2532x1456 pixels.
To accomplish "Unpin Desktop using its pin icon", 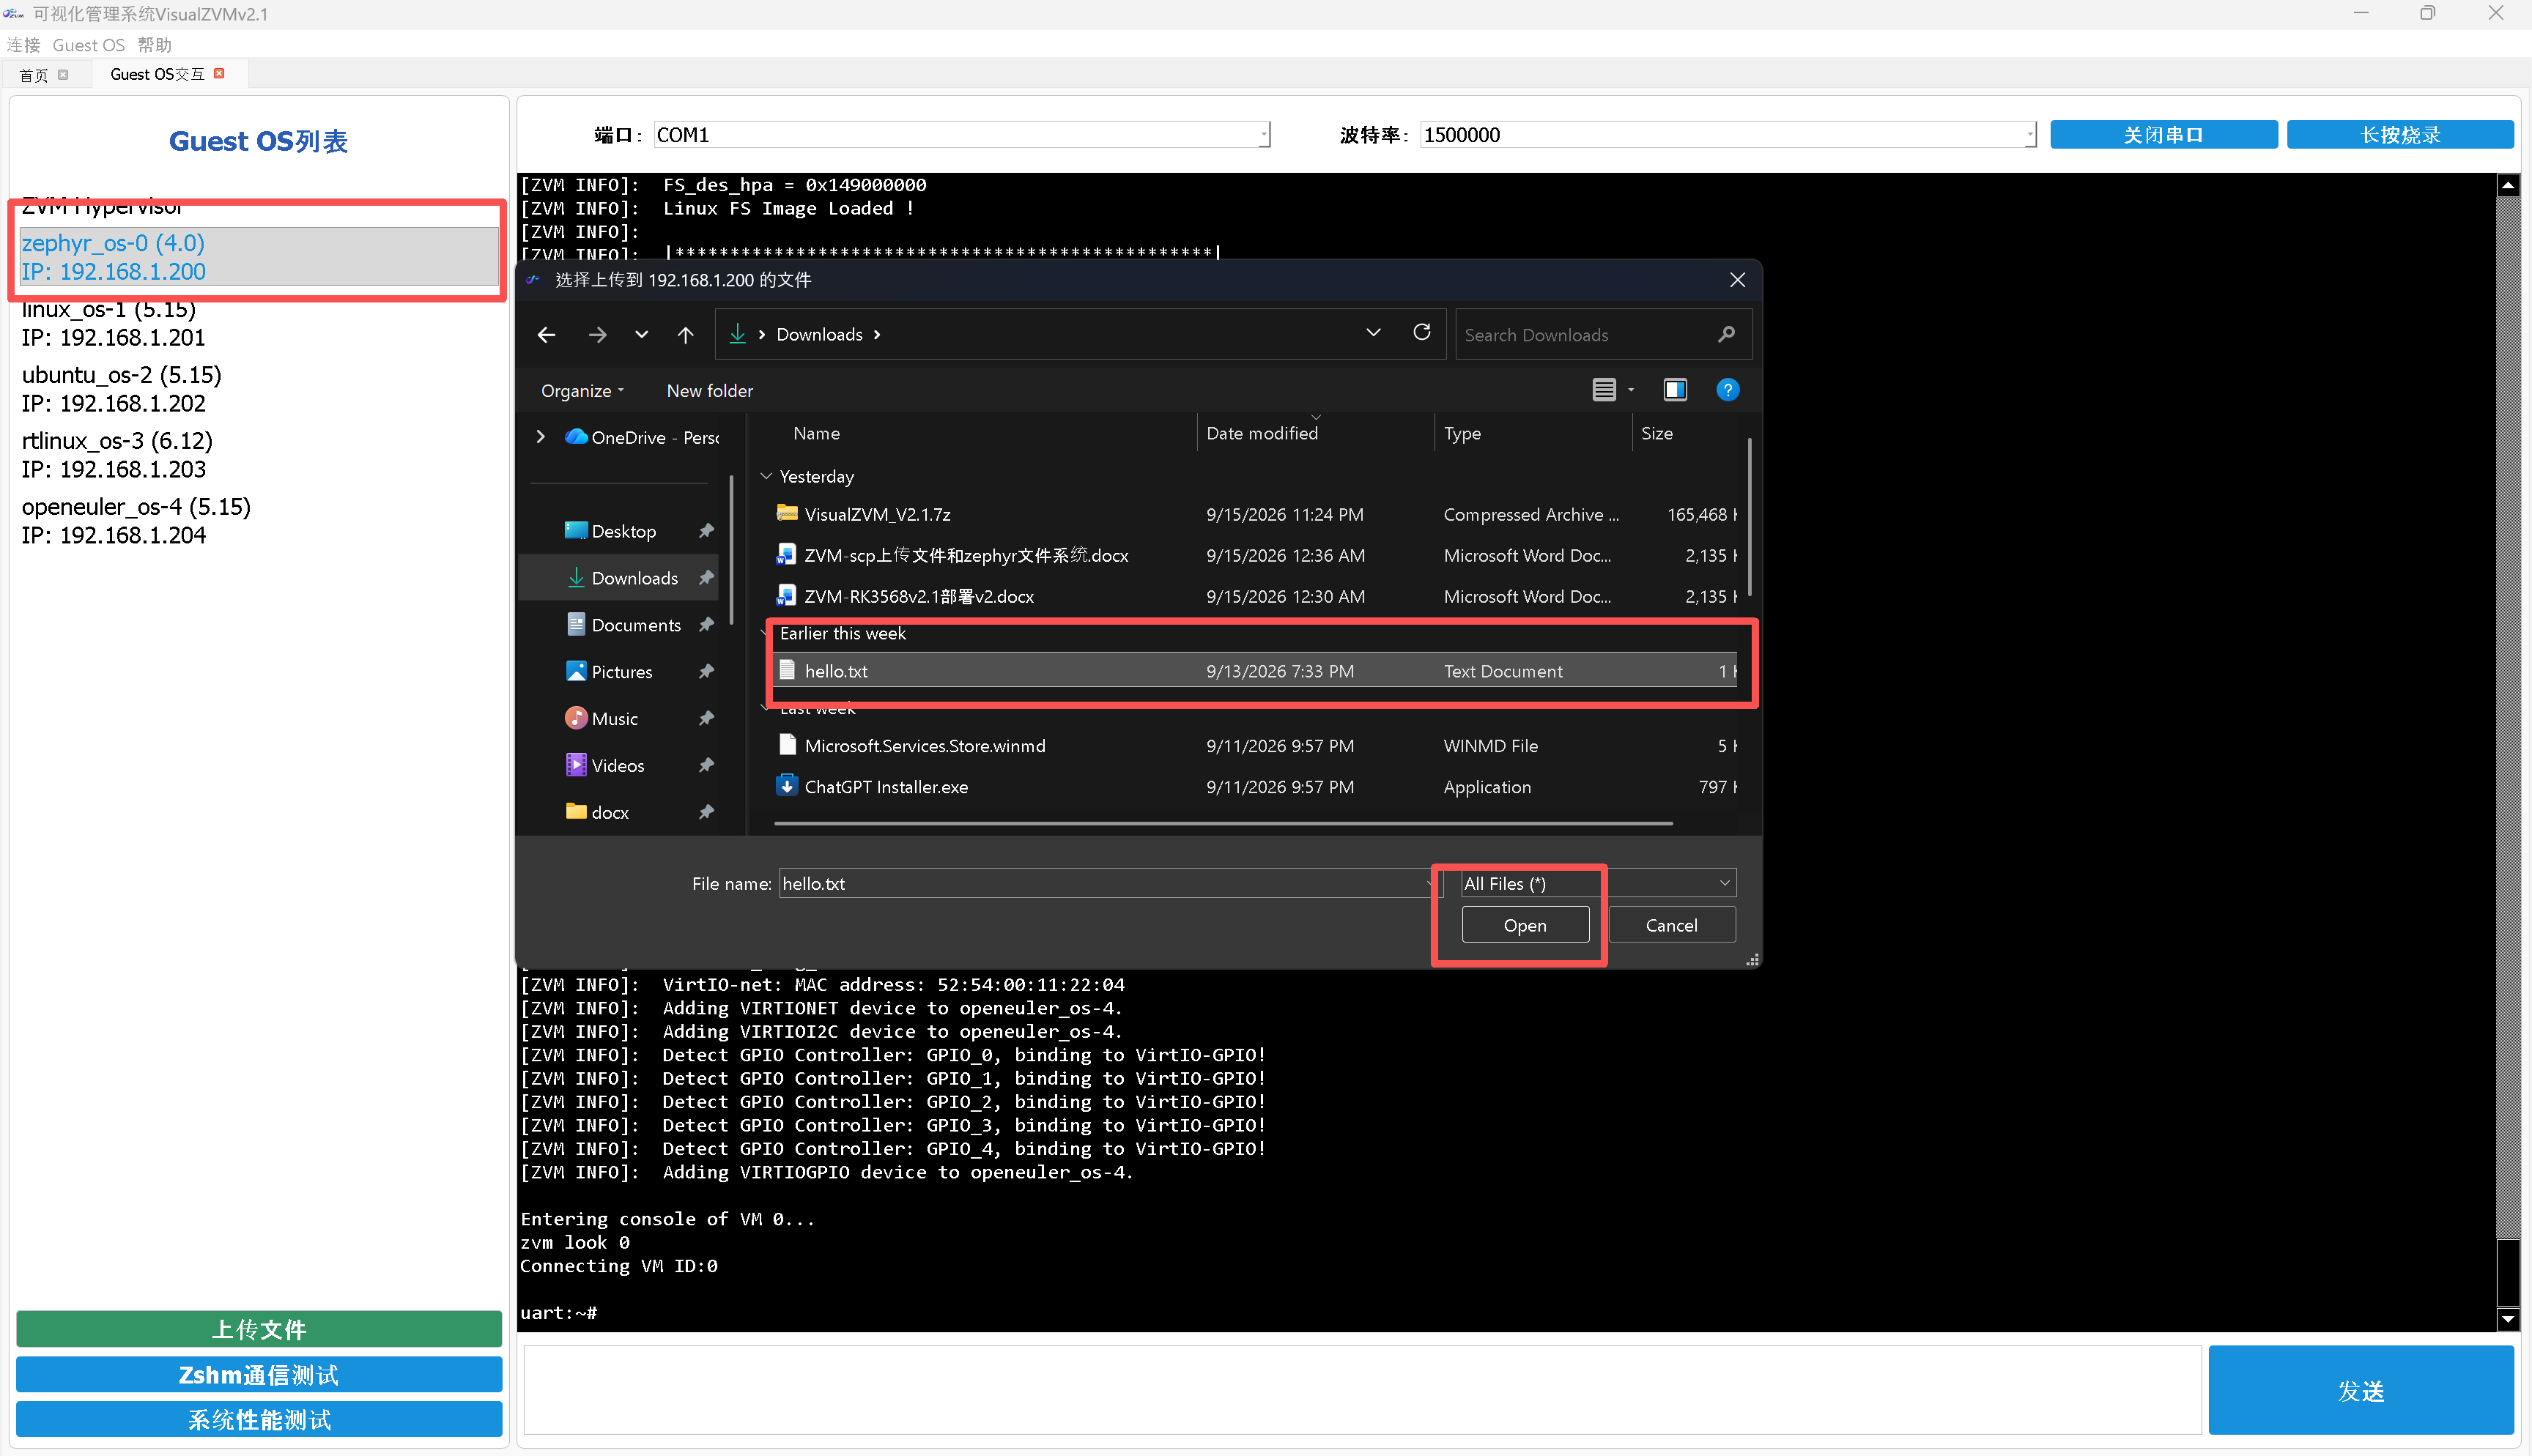I will coord(706,531).
